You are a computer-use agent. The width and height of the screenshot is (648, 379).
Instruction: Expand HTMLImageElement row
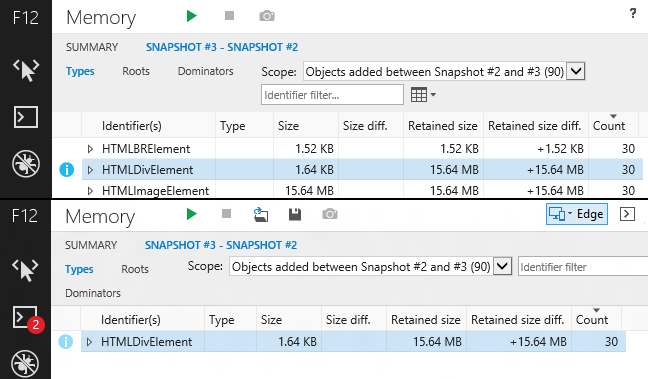point(90,191)
